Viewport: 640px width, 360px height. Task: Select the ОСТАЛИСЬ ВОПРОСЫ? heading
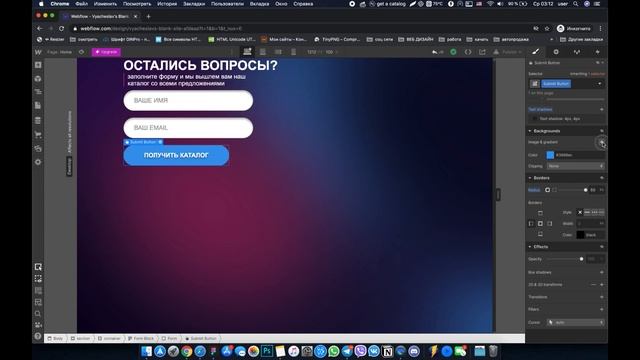coord(200,65)
